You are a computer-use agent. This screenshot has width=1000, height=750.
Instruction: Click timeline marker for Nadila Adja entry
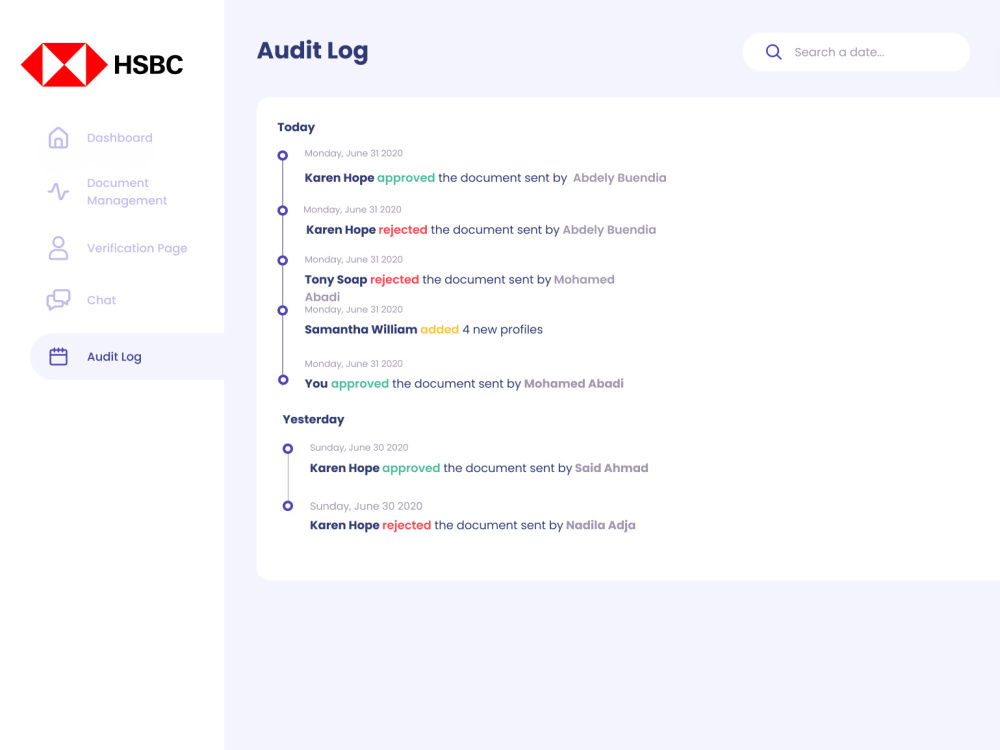pyautogui.click(x=288, y=506)
